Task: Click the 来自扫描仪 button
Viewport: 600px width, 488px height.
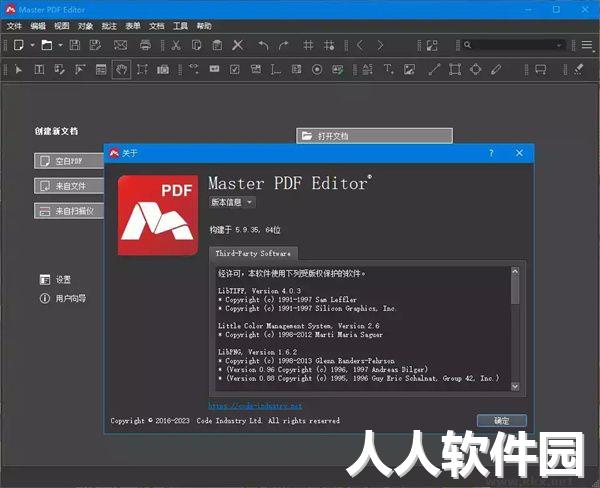Action: [x=69, y=211]
